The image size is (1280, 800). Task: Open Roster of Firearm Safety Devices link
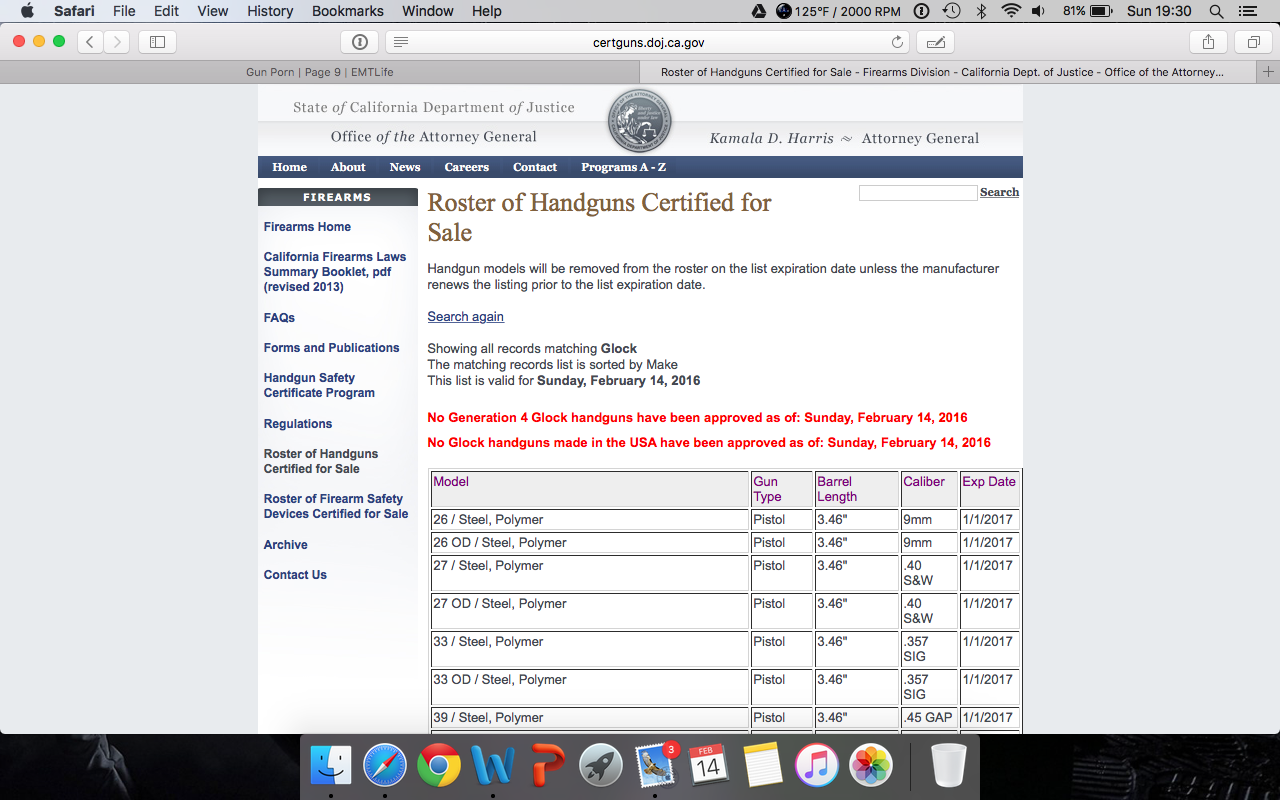click(335, 506)
